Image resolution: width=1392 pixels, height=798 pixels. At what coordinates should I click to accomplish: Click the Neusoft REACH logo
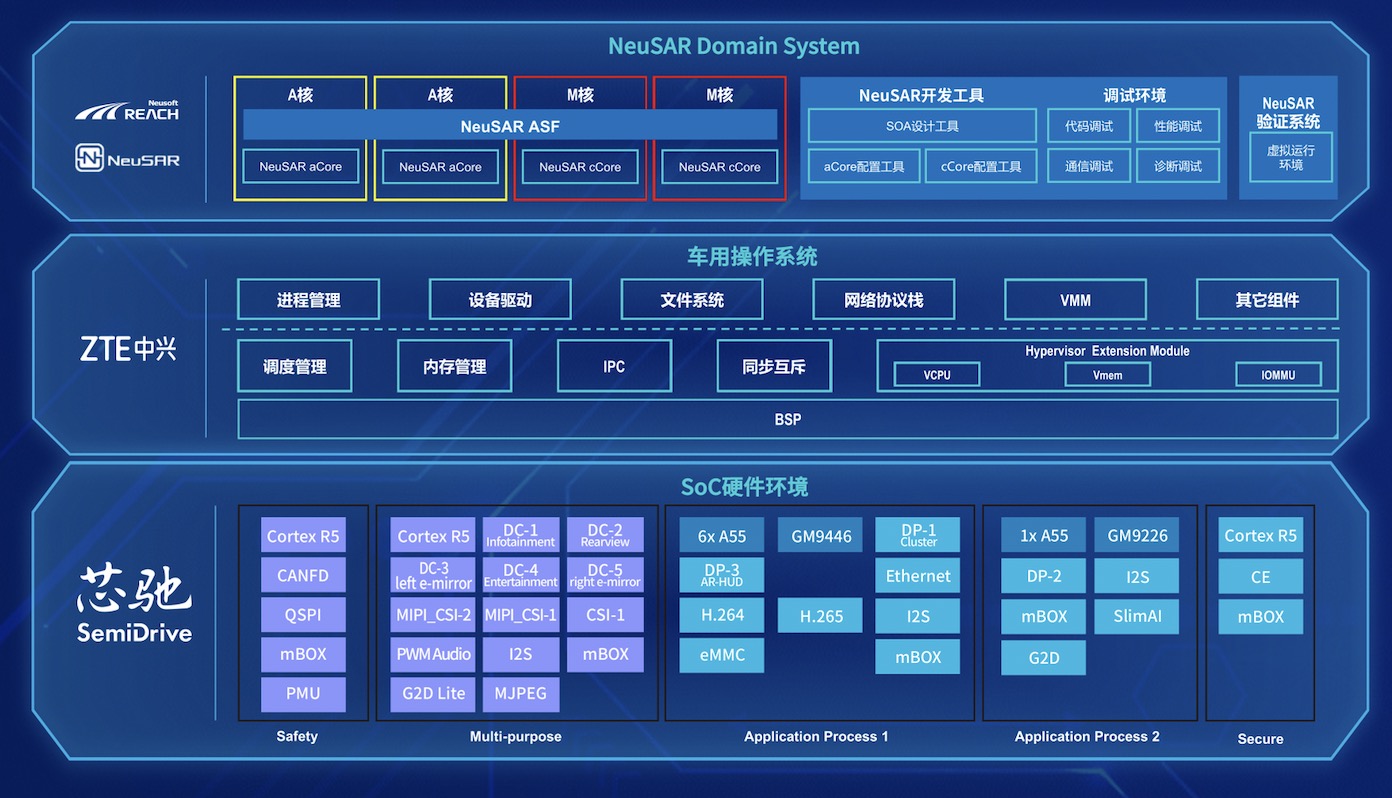pos(127,111)
